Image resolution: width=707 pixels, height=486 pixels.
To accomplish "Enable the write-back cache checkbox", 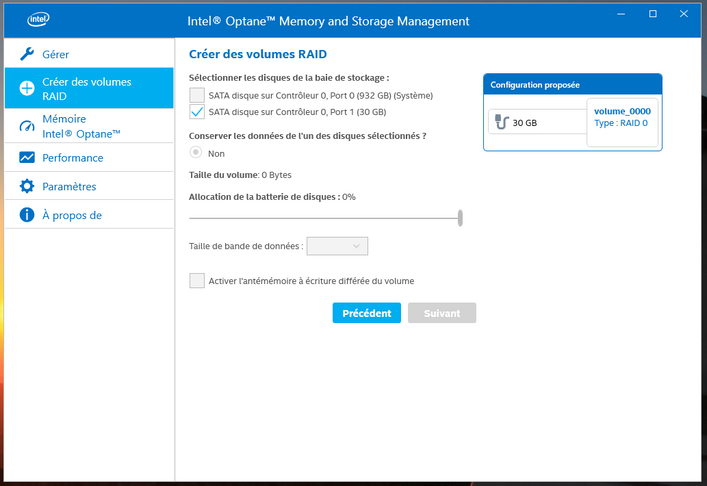I will click(x=197, y=281).
